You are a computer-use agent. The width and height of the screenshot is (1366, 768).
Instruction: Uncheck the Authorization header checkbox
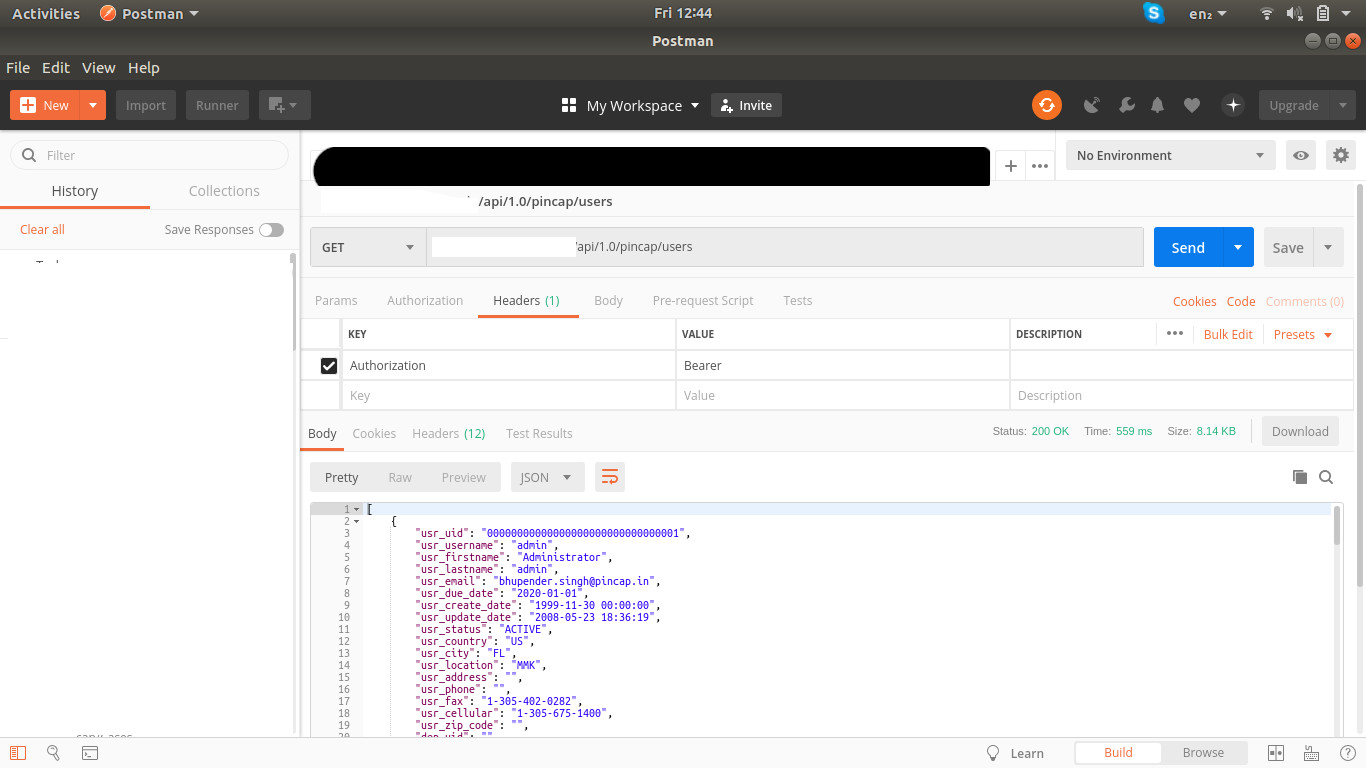pos(329,366)
